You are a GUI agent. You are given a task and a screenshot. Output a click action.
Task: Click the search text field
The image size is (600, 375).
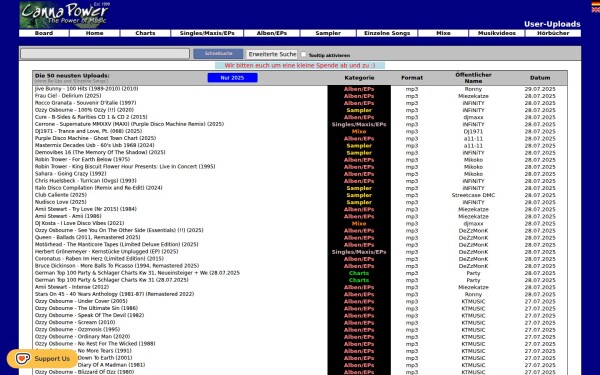pyautogui.click(x=105, y=54)
